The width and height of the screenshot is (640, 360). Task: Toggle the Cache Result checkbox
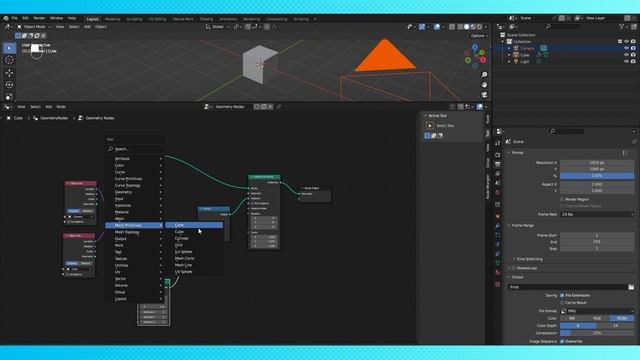coord(562,302)
